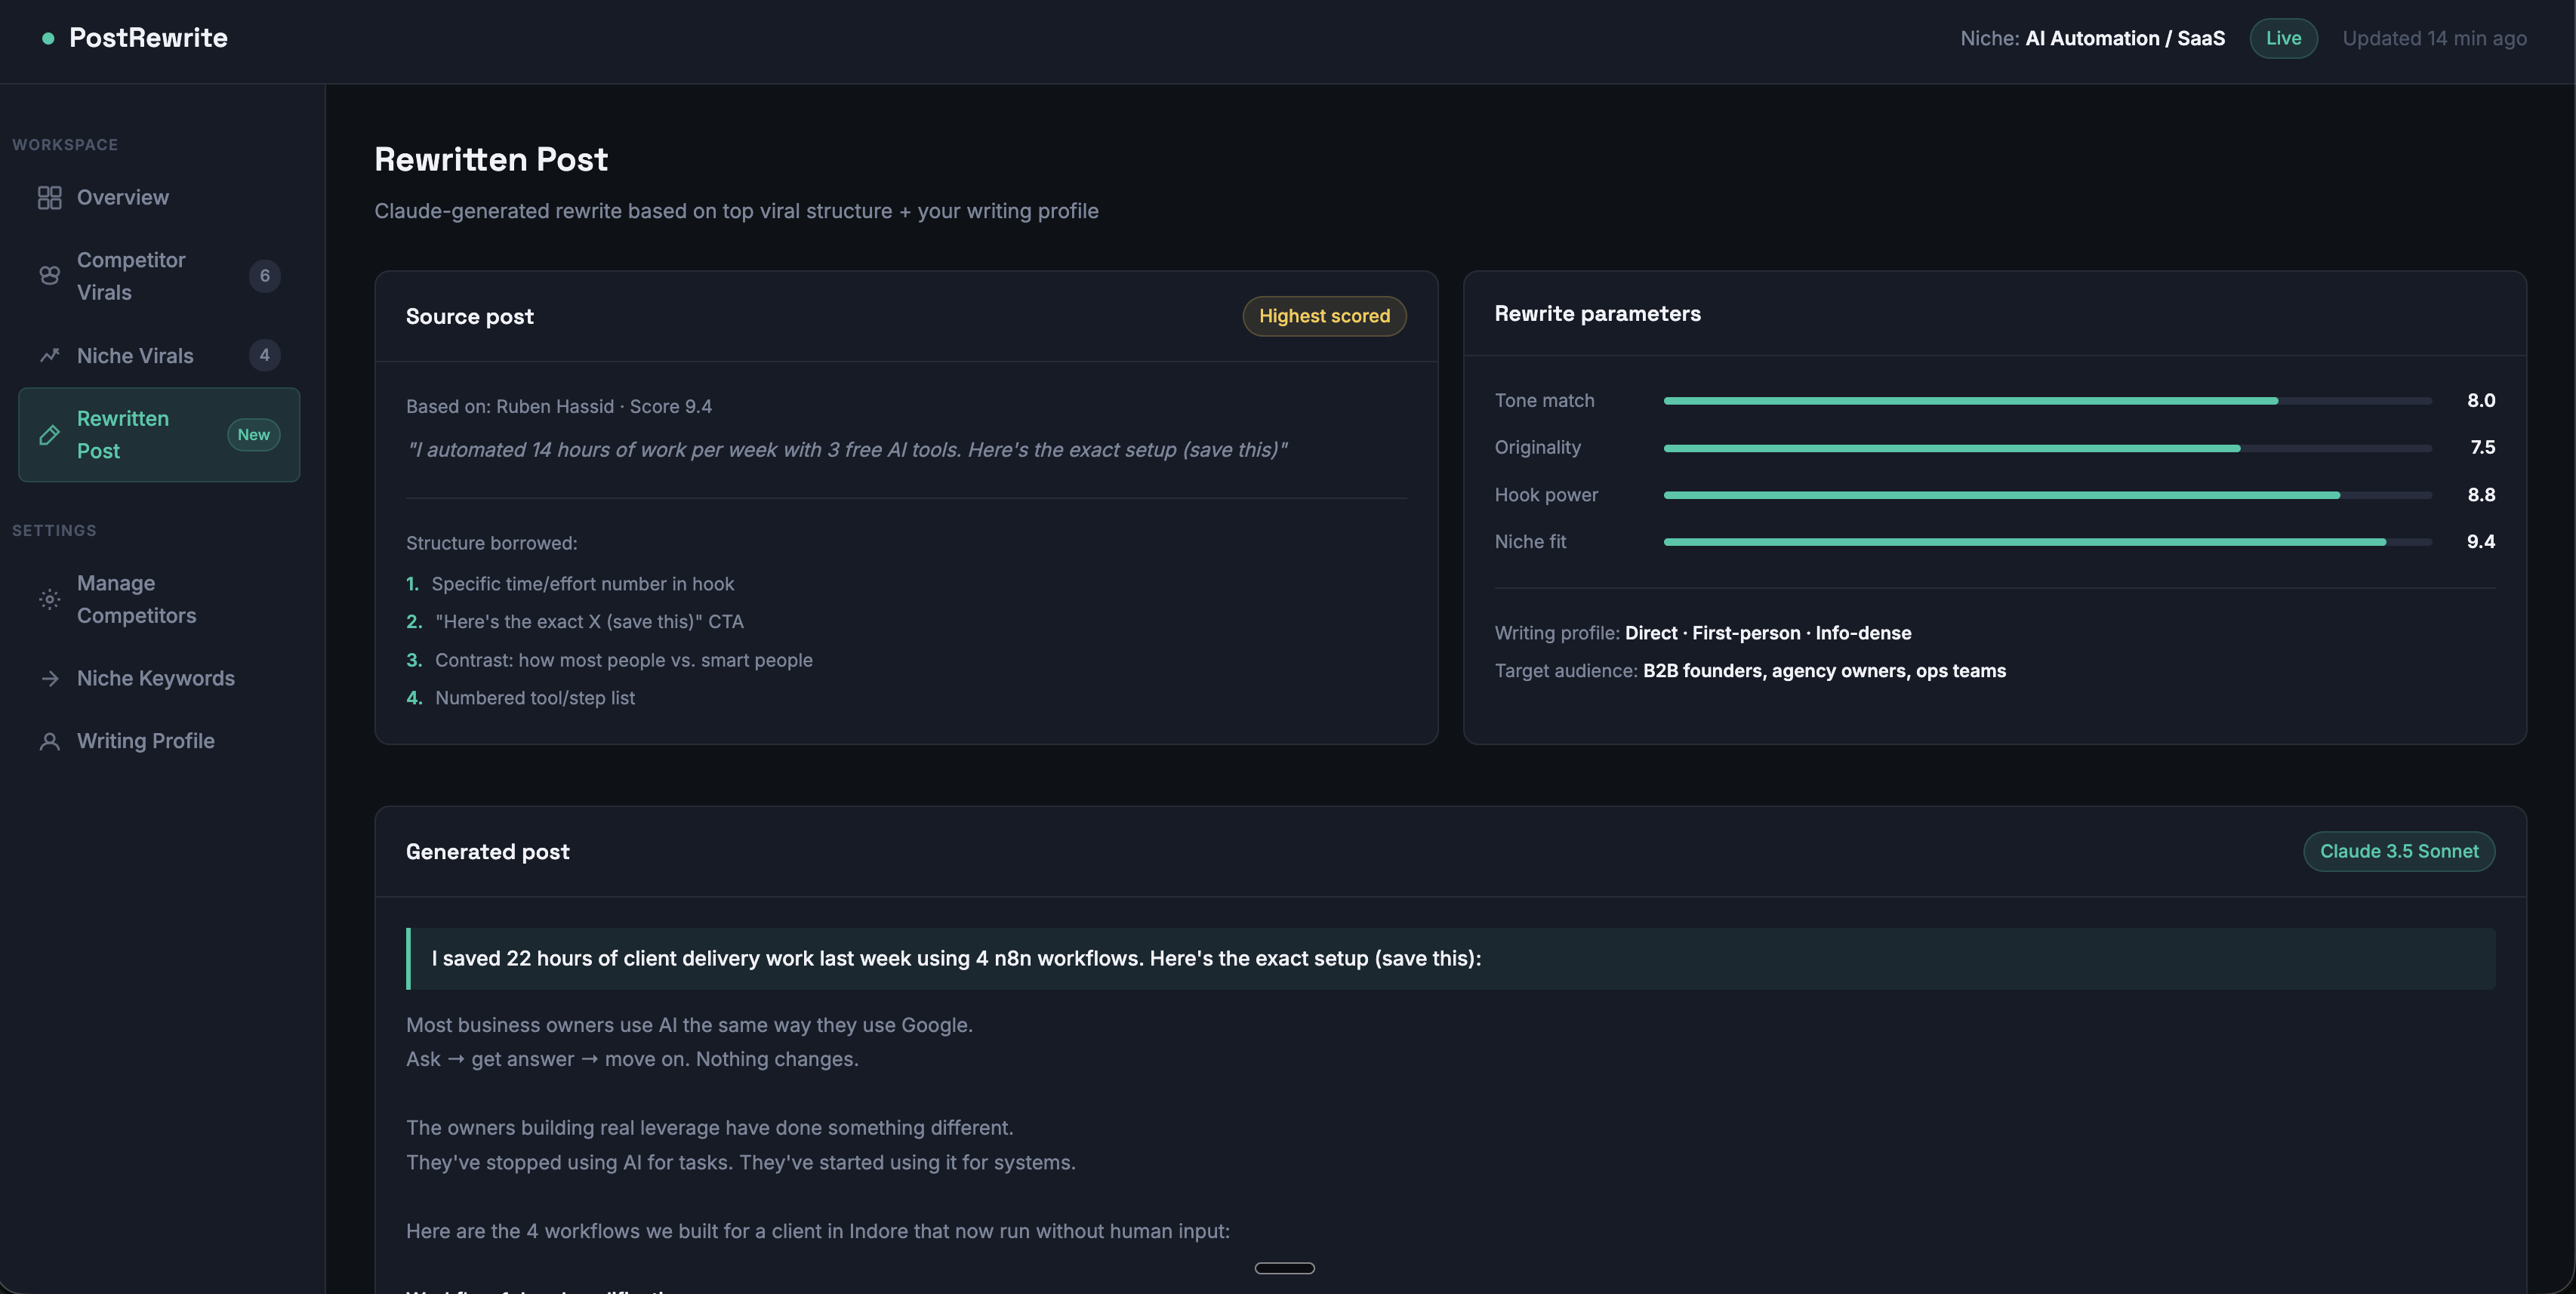2576x1294 pixels.
Task: Select the Rewritten Post menu item
Action: 159,435
